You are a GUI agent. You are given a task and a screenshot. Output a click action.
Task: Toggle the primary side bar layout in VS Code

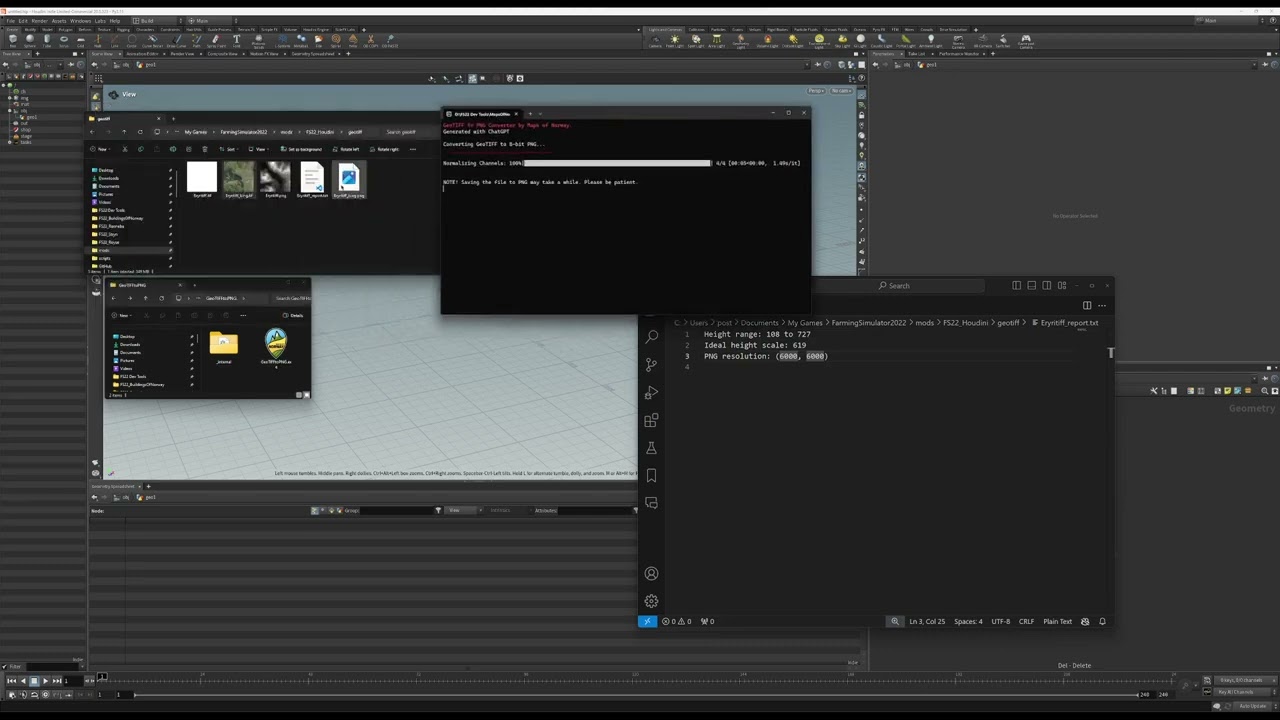1017,286
